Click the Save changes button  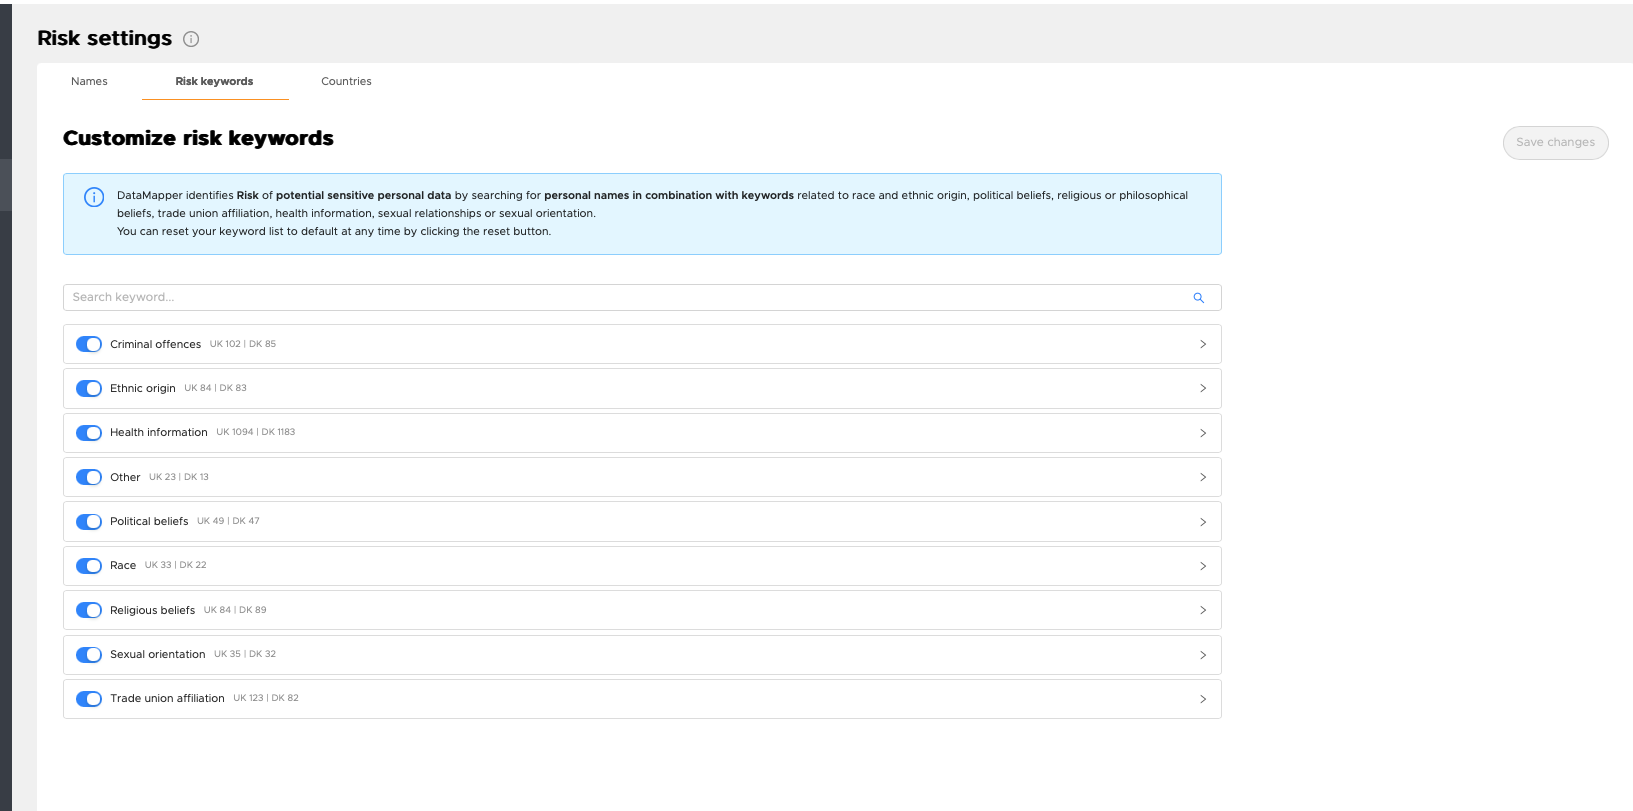point(1555,142)
